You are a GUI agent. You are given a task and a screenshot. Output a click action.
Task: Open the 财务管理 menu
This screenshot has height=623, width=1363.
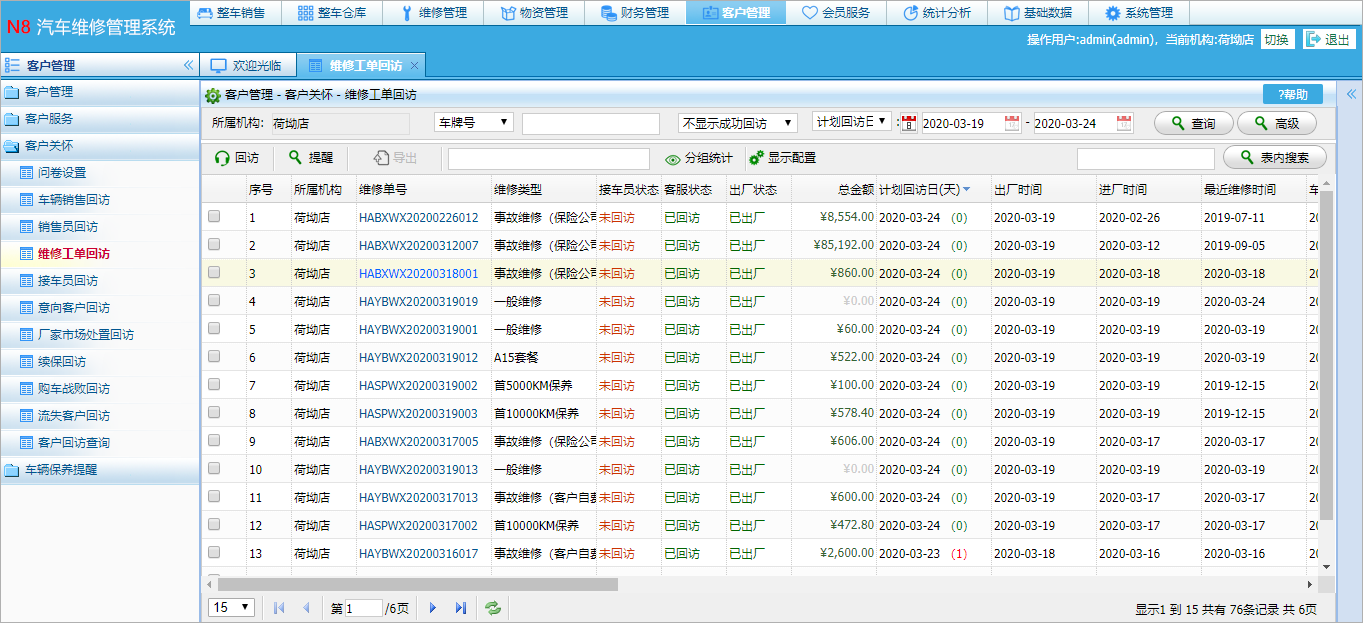point(635,13)
